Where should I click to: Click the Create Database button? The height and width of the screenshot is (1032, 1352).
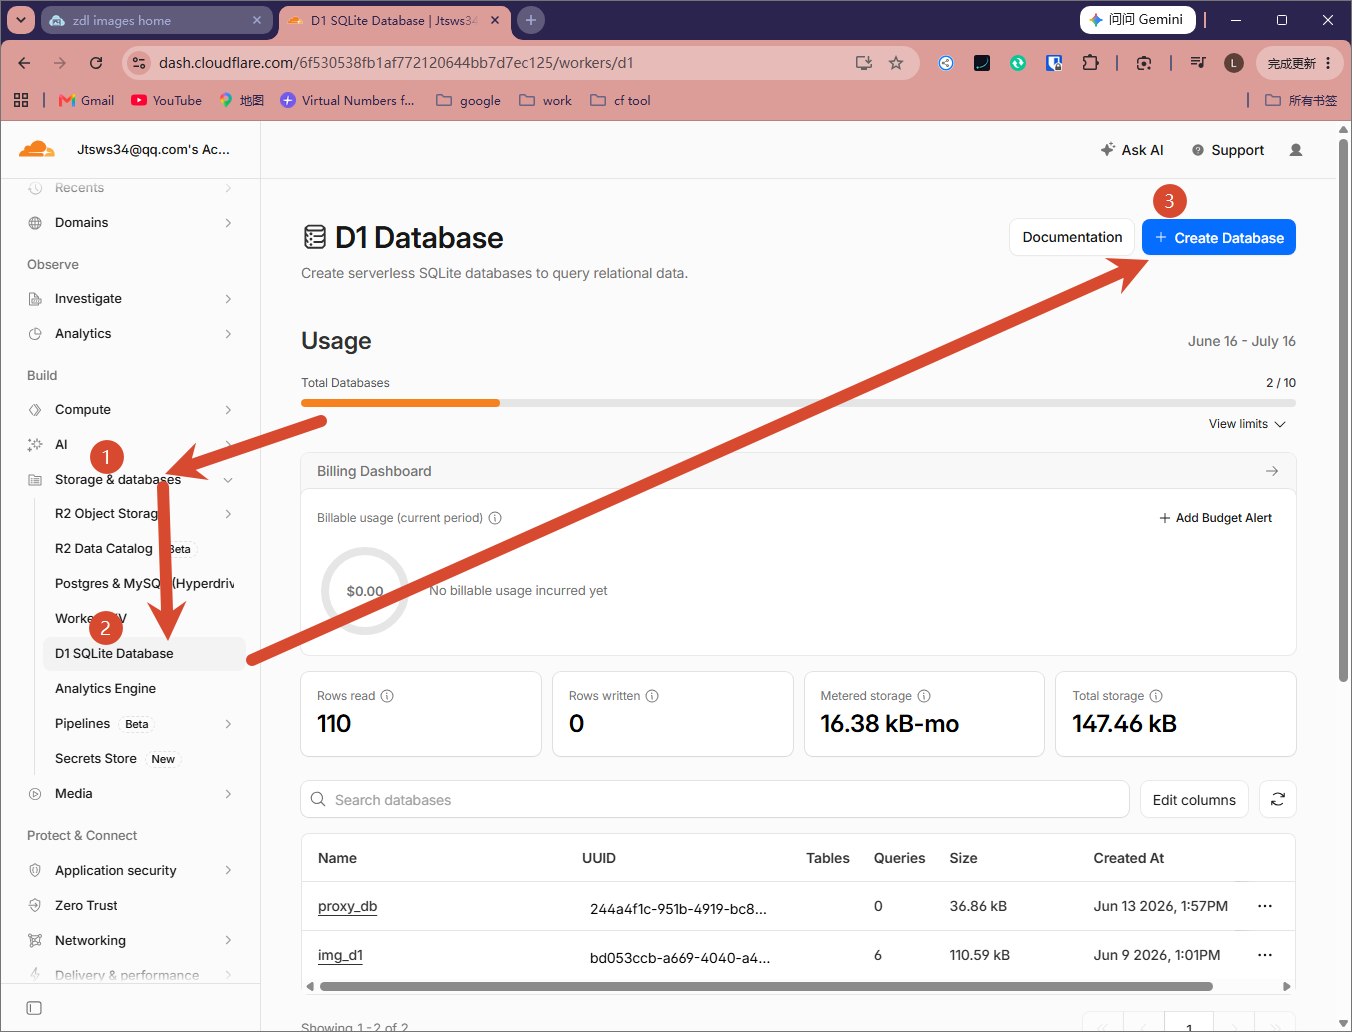click(1219, 237)
